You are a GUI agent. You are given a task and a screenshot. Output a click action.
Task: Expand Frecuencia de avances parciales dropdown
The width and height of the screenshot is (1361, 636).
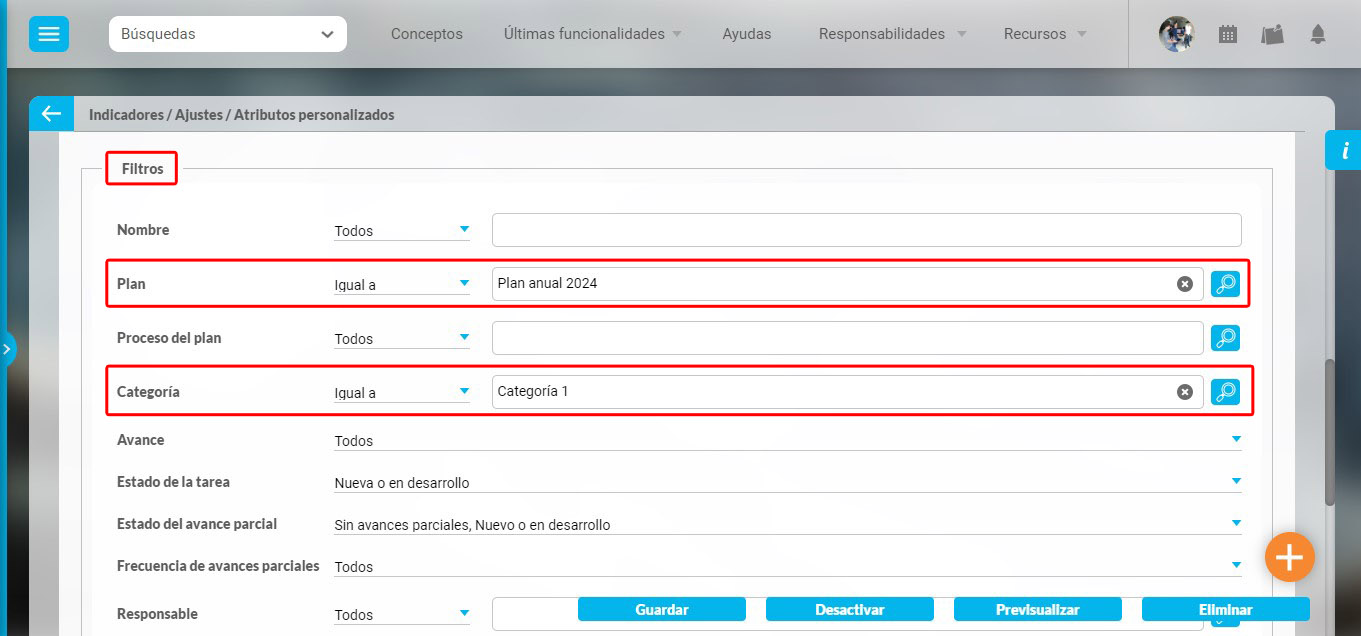tap(788, 566)
